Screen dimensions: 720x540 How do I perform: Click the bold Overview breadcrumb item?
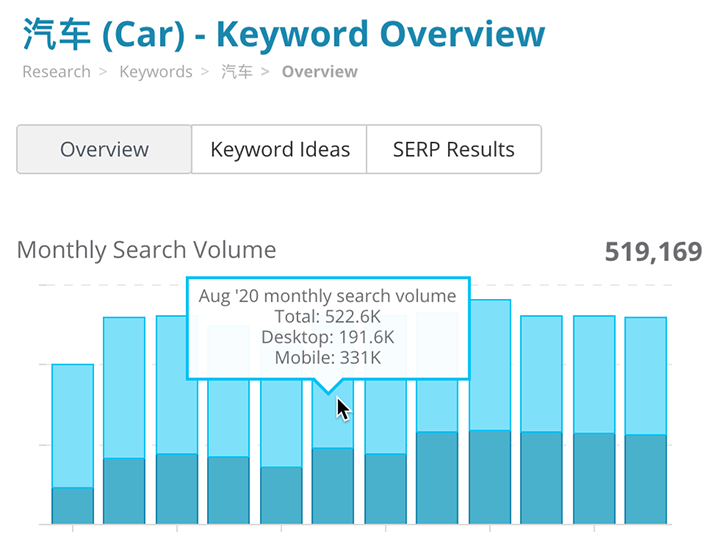coord(319,72)
